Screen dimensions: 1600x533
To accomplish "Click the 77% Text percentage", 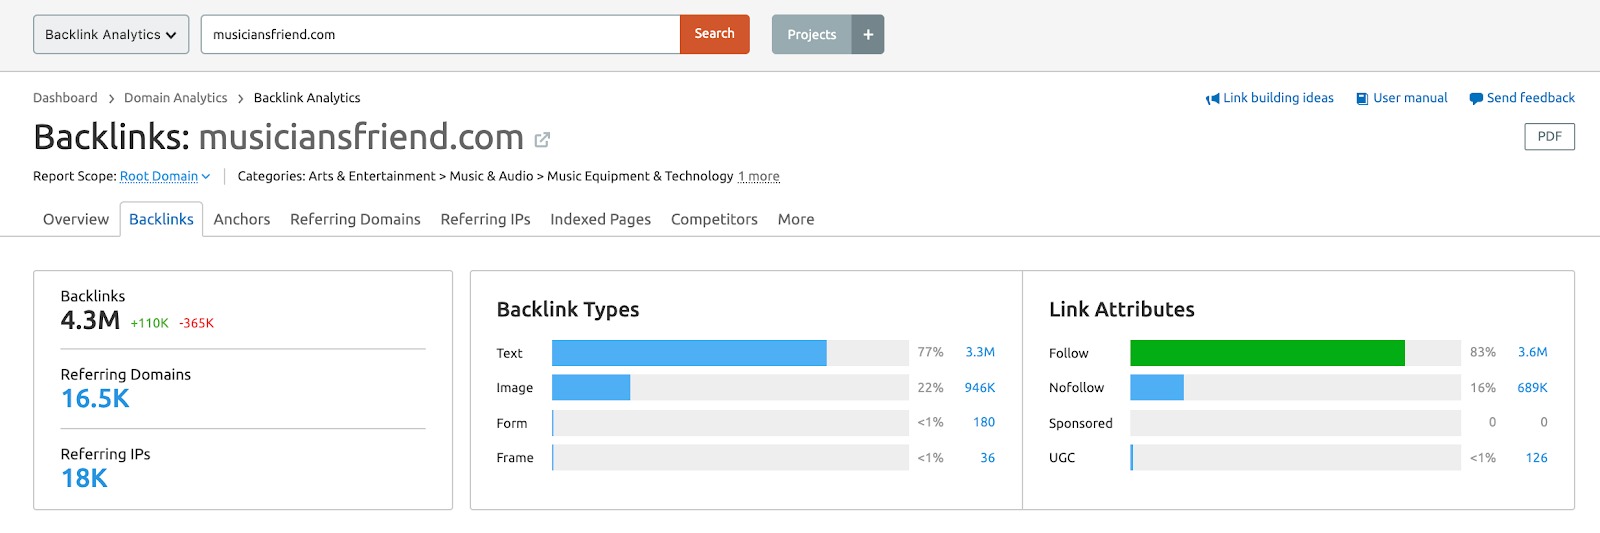I will coord(931,352).
